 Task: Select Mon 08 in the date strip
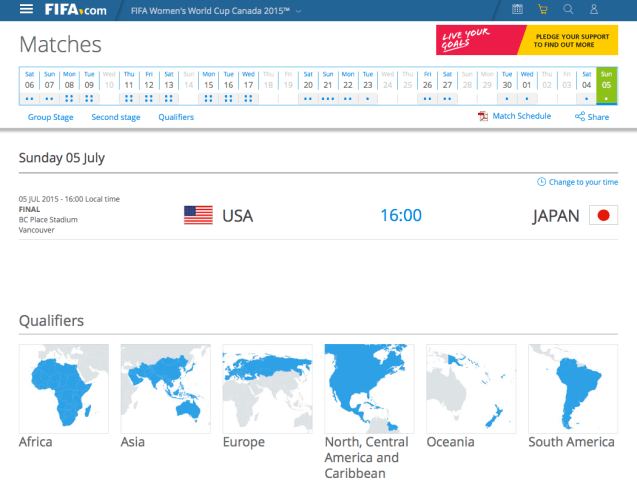point(69,86)
